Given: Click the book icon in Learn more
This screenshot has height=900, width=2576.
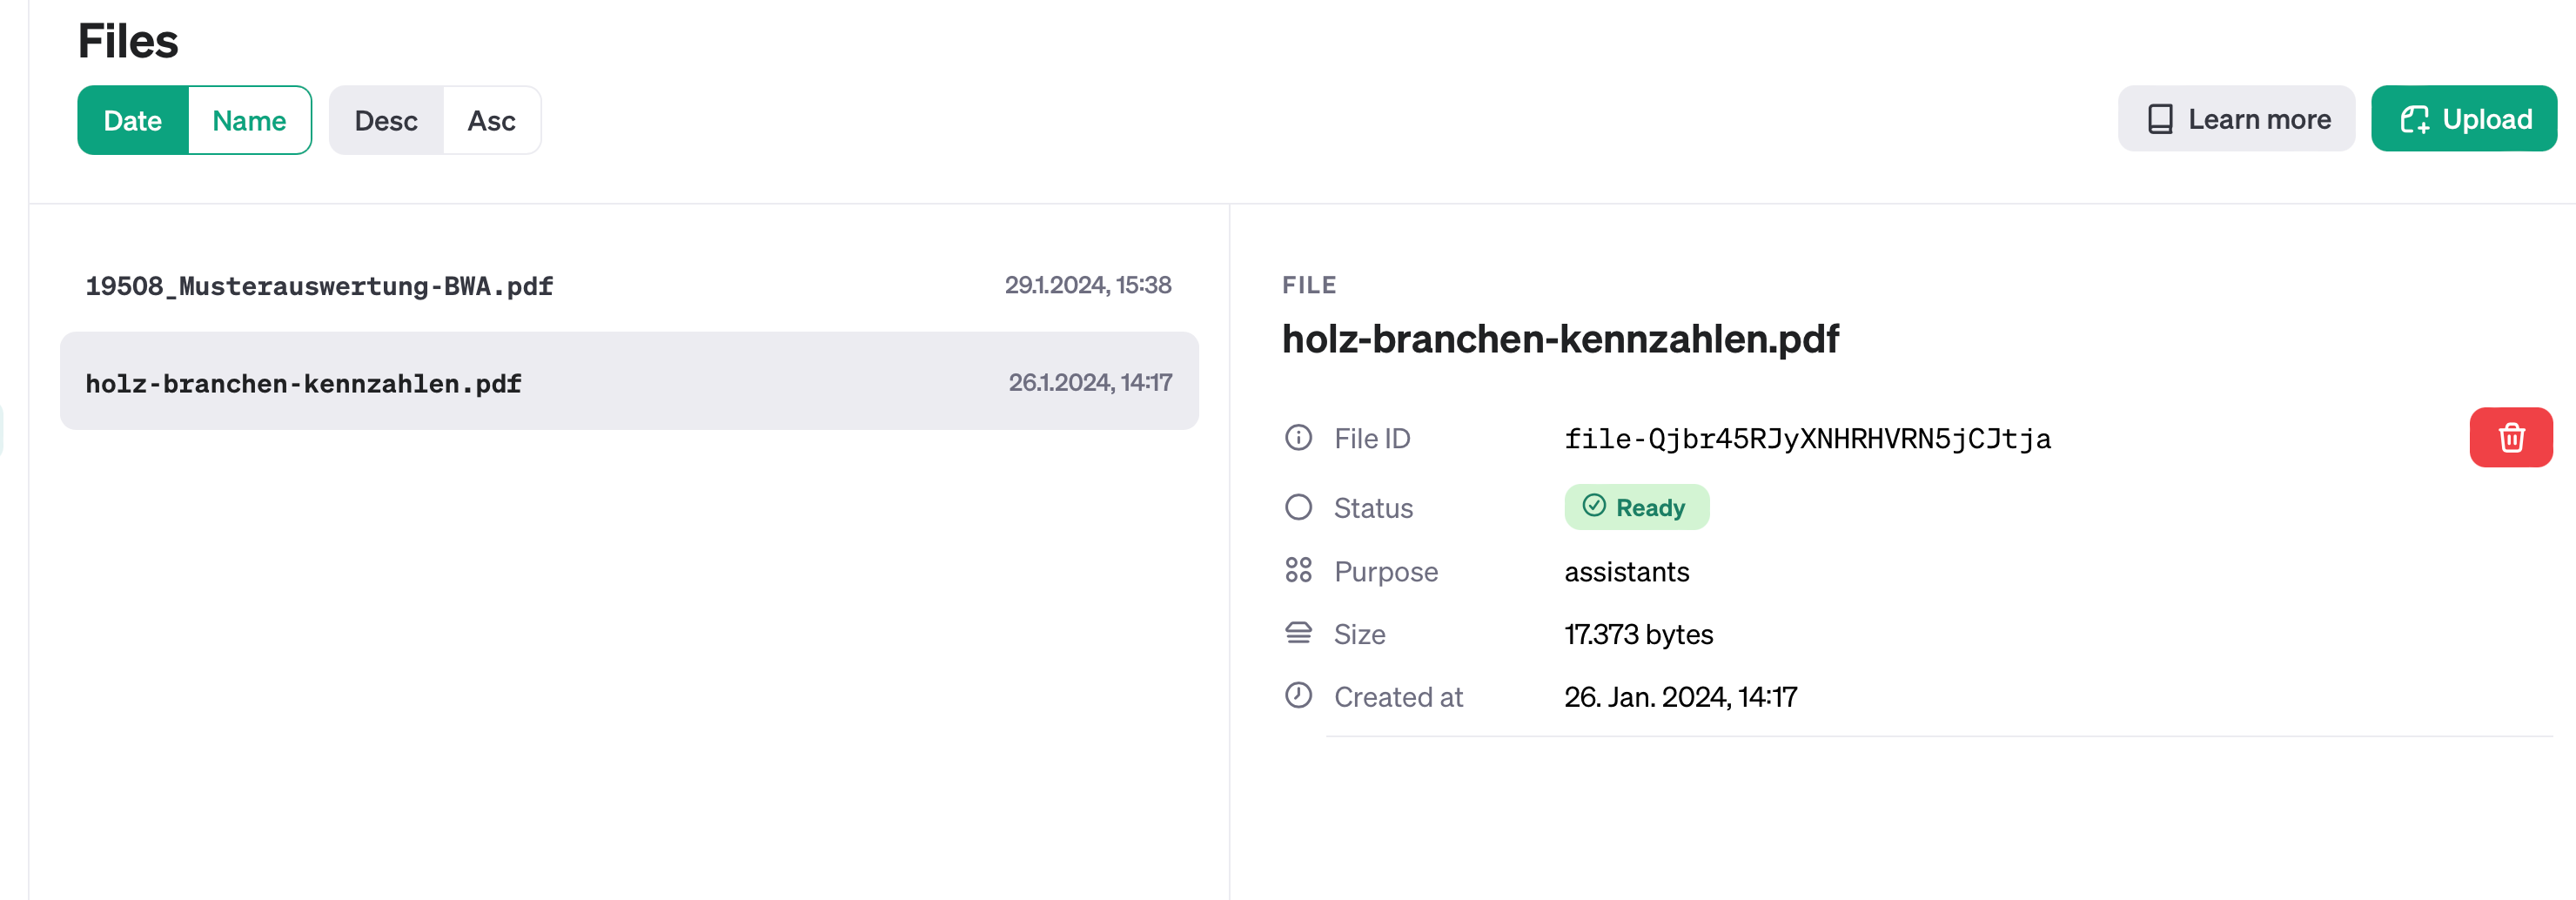Looking at the screenshot, I should 2160,120.
